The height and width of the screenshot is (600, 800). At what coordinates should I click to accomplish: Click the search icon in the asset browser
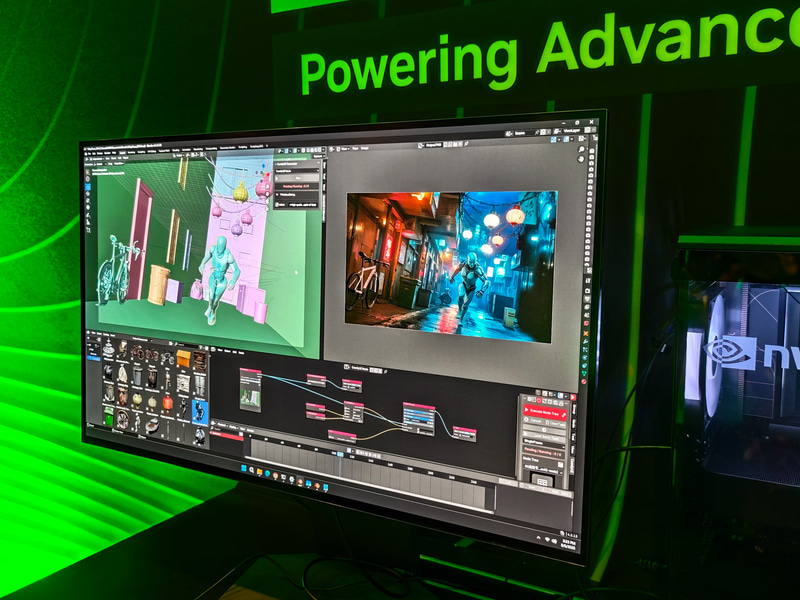pyautogui.click(x=175, y=343)
